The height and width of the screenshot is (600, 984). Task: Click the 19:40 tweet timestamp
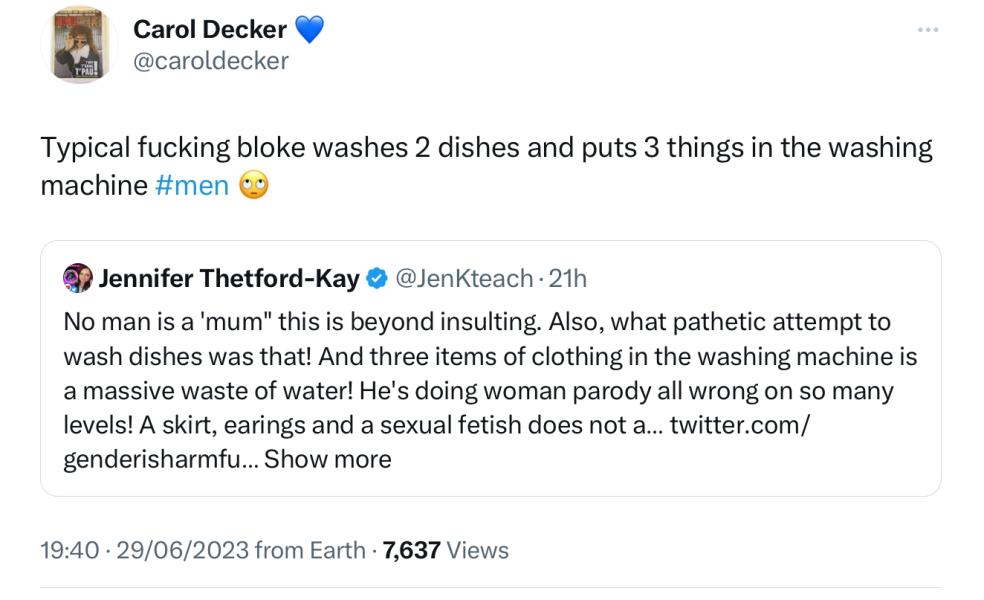click(x=66, y=550)
